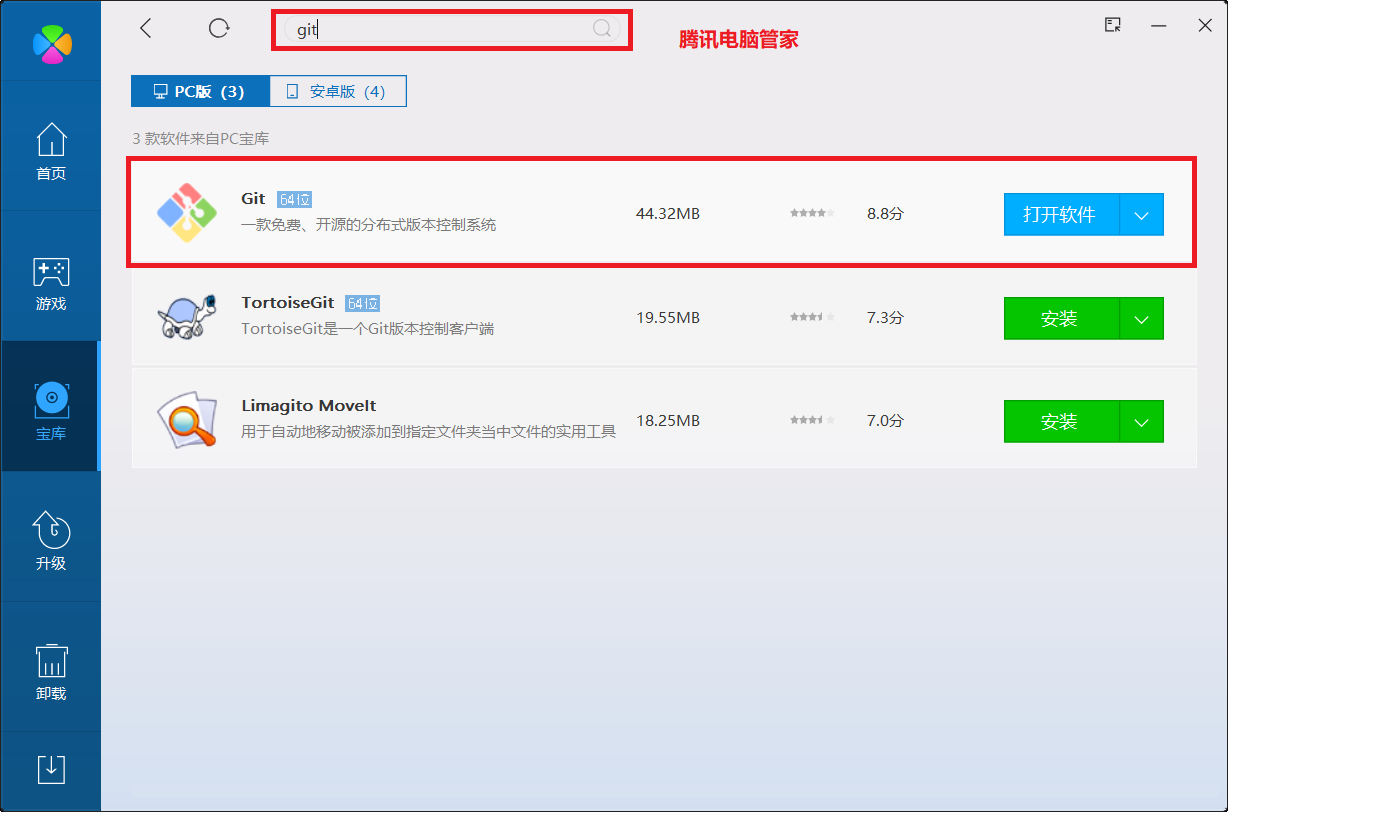Minimize the software manager window
The width and height of the screenshot is (1383, 833).
(1159, 26)
